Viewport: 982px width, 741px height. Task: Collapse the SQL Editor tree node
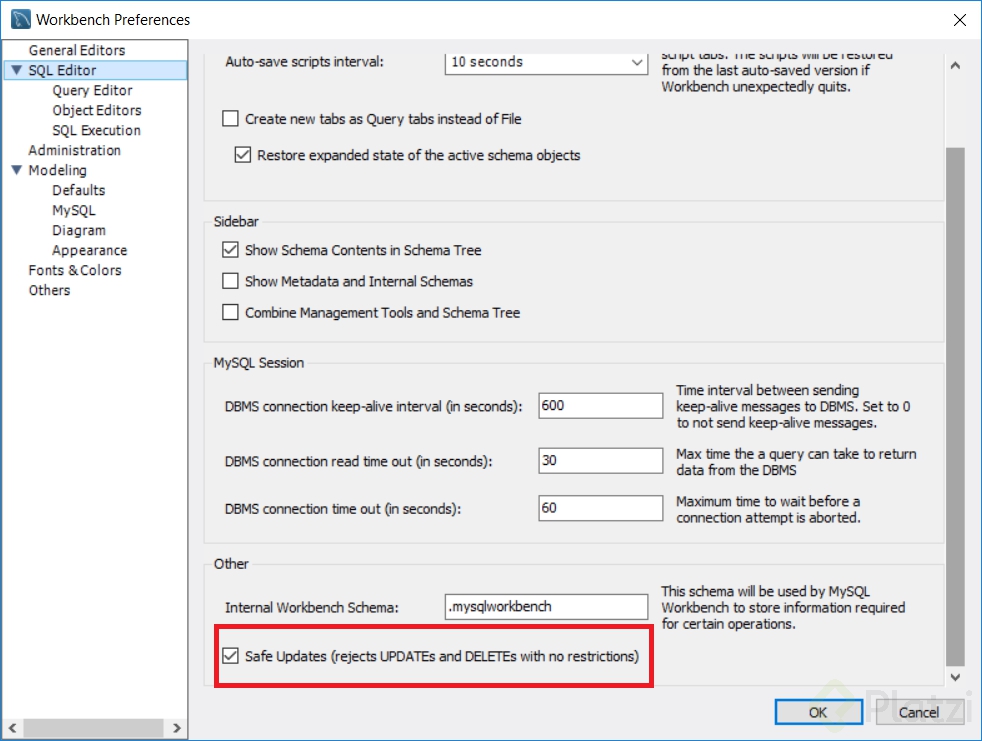click(16, 70)
